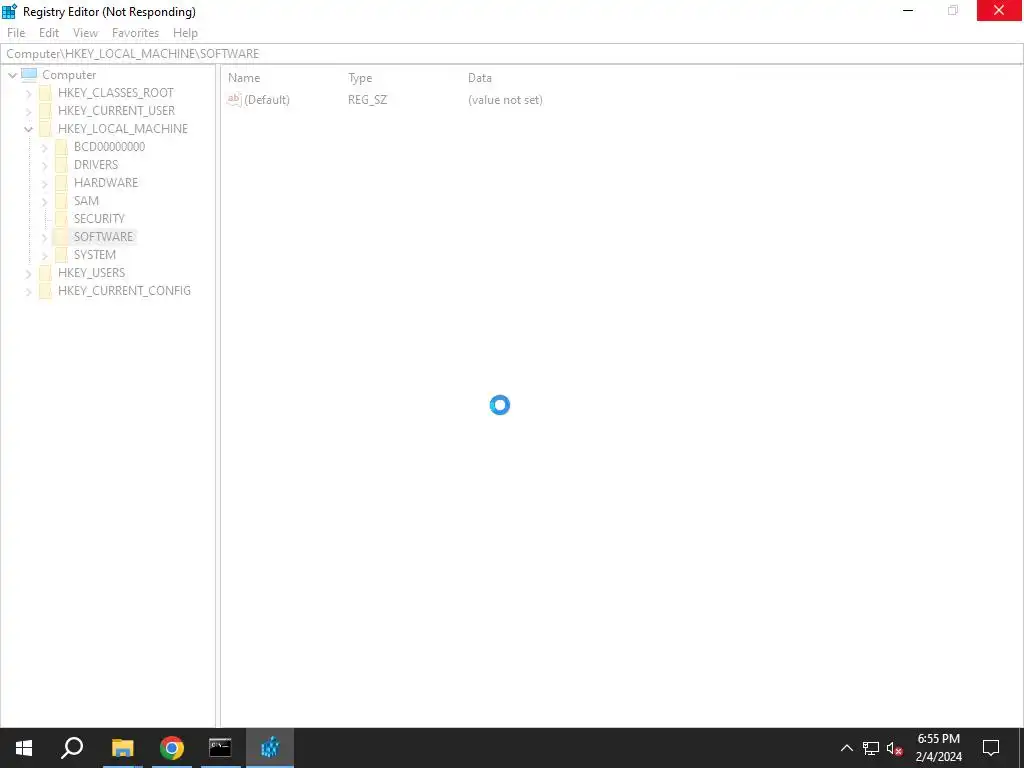Screen dimensions: 1024x768
Task: Open taskbar Search
Action: pos(72,748)
